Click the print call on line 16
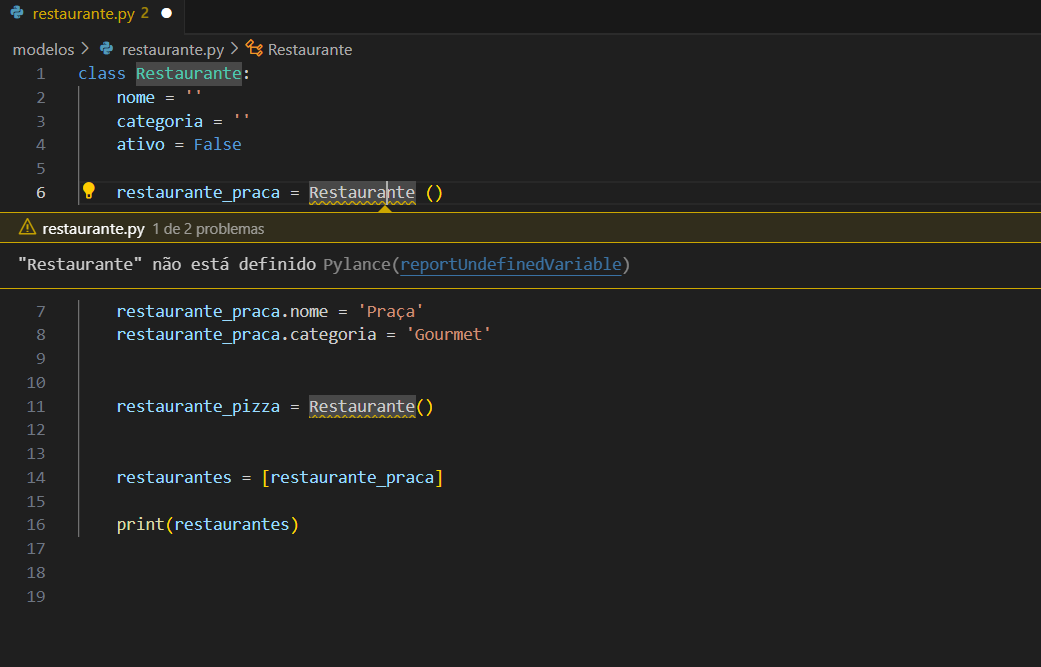The height and width of the screenshot is (667, 1041). click(140, 524)
